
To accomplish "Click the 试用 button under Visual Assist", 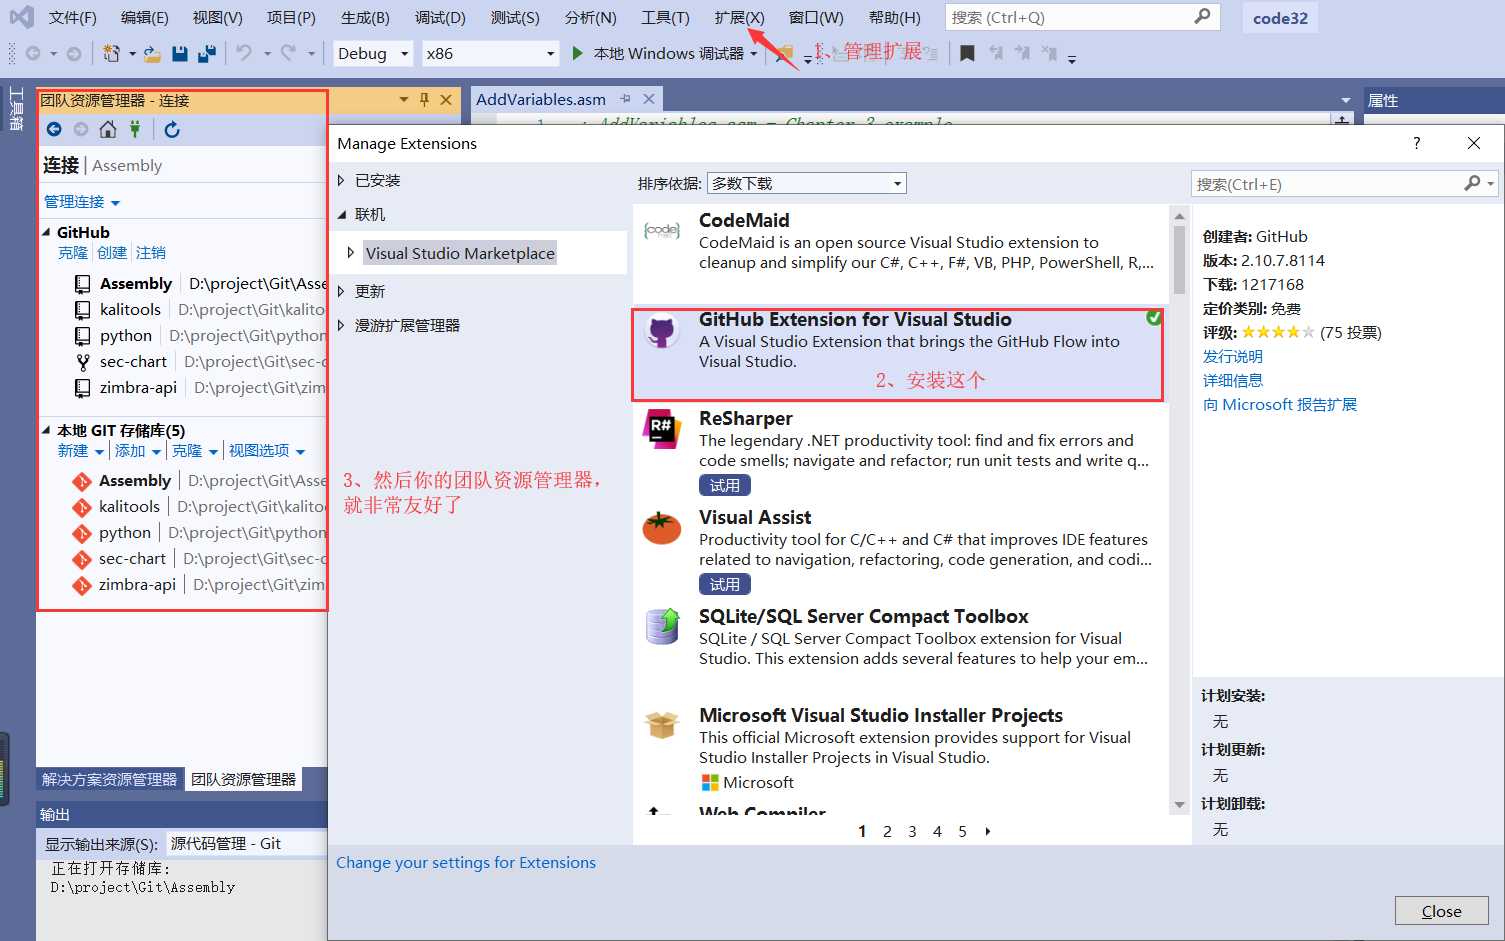I will point(725,584).
